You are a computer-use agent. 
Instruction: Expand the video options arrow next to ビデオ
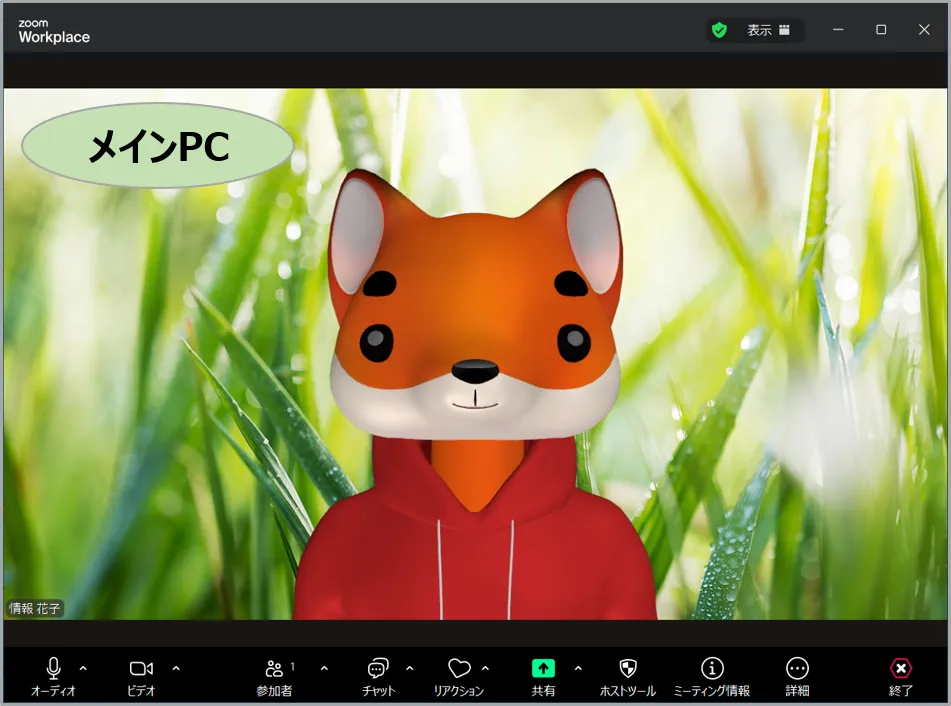click(x=176, y=668)
